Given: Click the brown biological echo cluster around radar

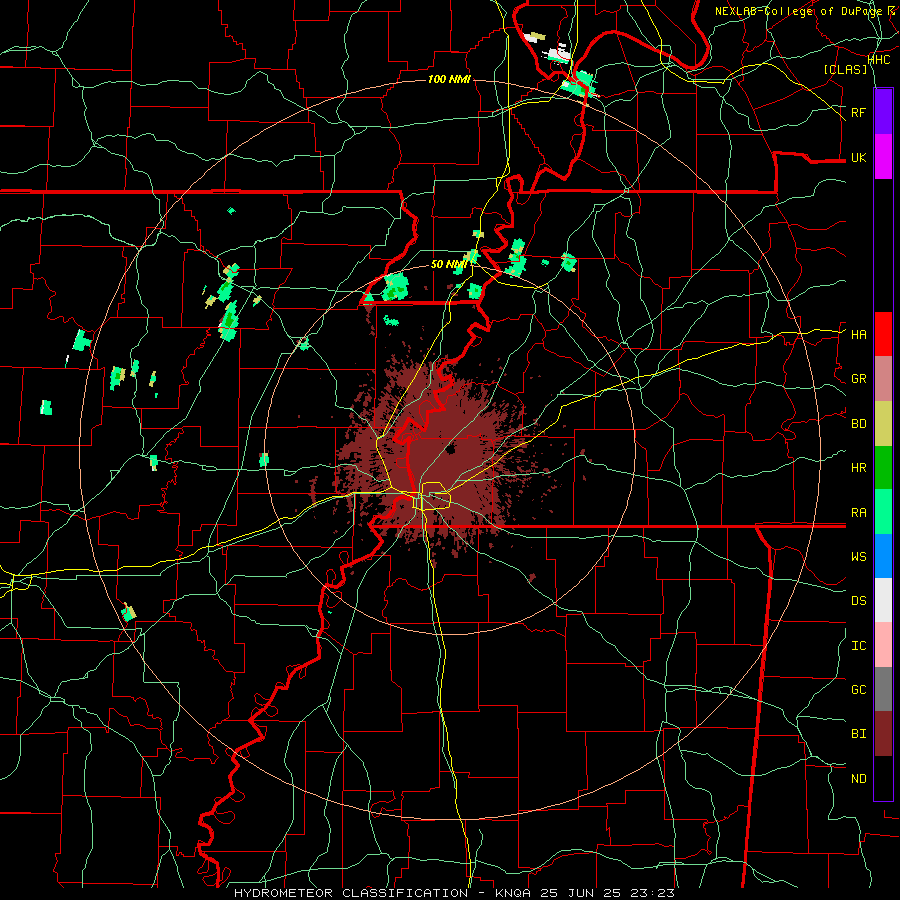Looking at the screenshot, I should [x=439, y=453].
